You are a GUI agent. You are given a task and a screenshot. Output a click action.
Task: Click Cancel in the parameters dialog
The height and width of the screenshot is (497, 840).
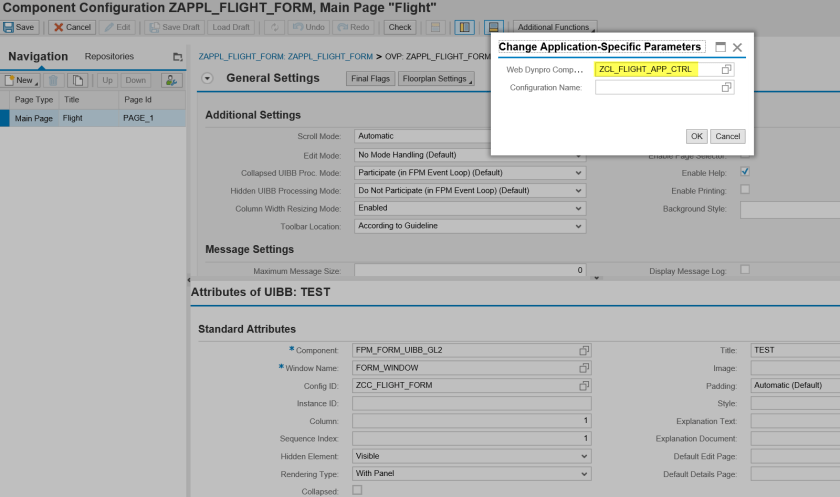point(728,137)
